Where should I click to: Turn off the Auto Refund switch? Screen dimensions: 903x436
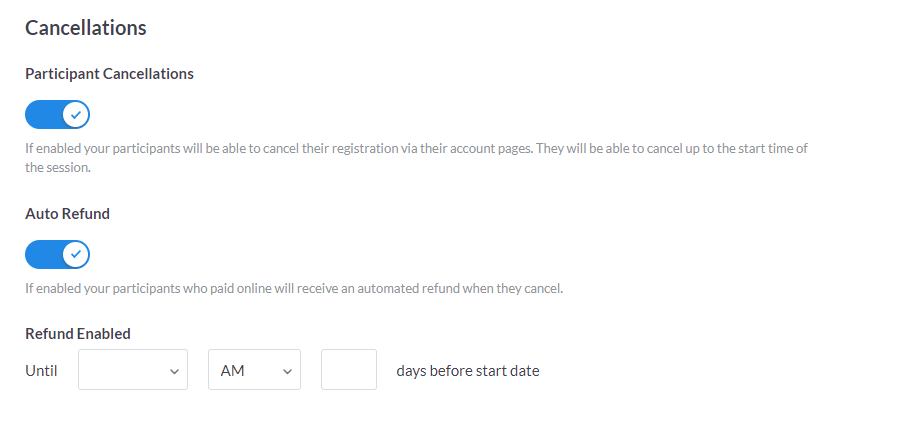click(x=57, y=255)
